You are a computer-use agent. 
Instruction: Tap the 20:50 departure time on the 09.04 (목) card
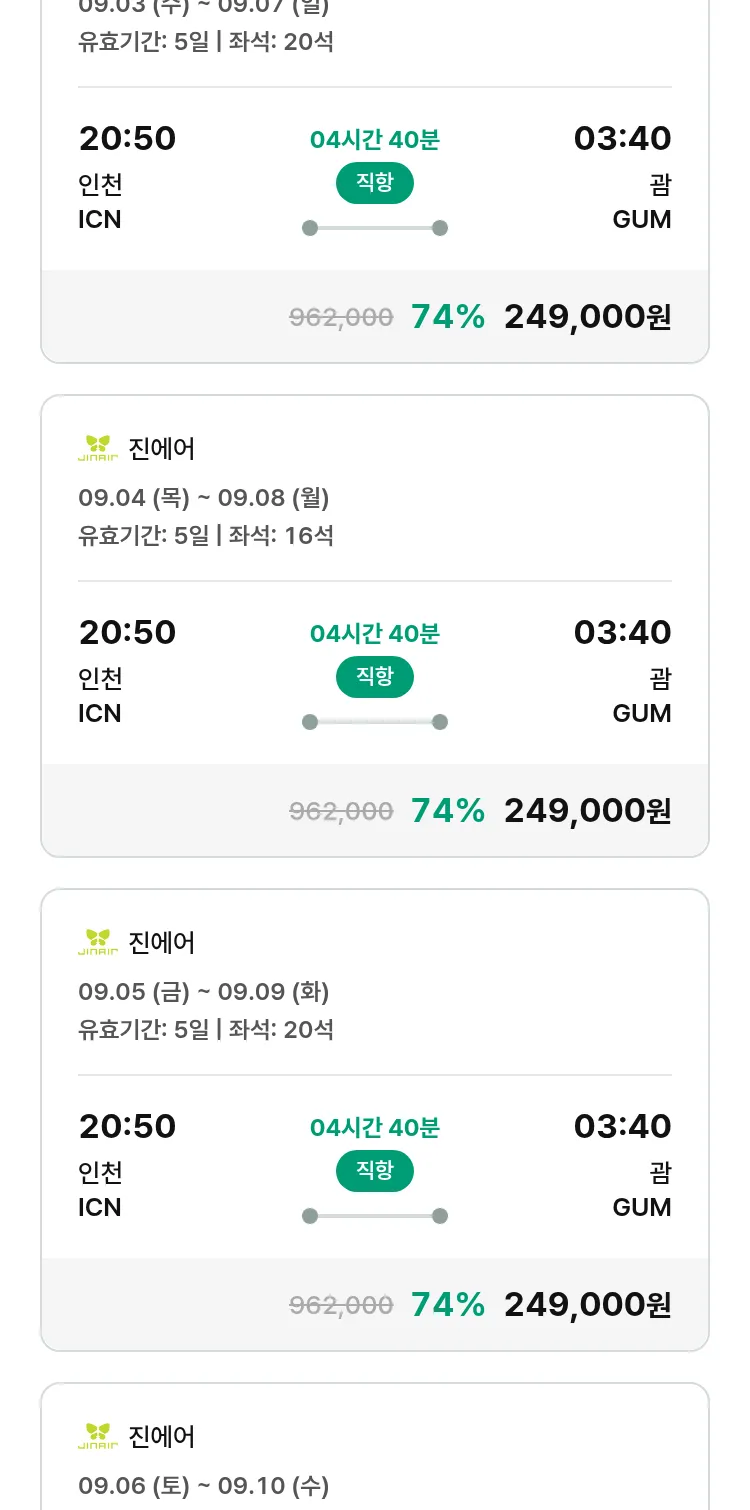(128, 633)
